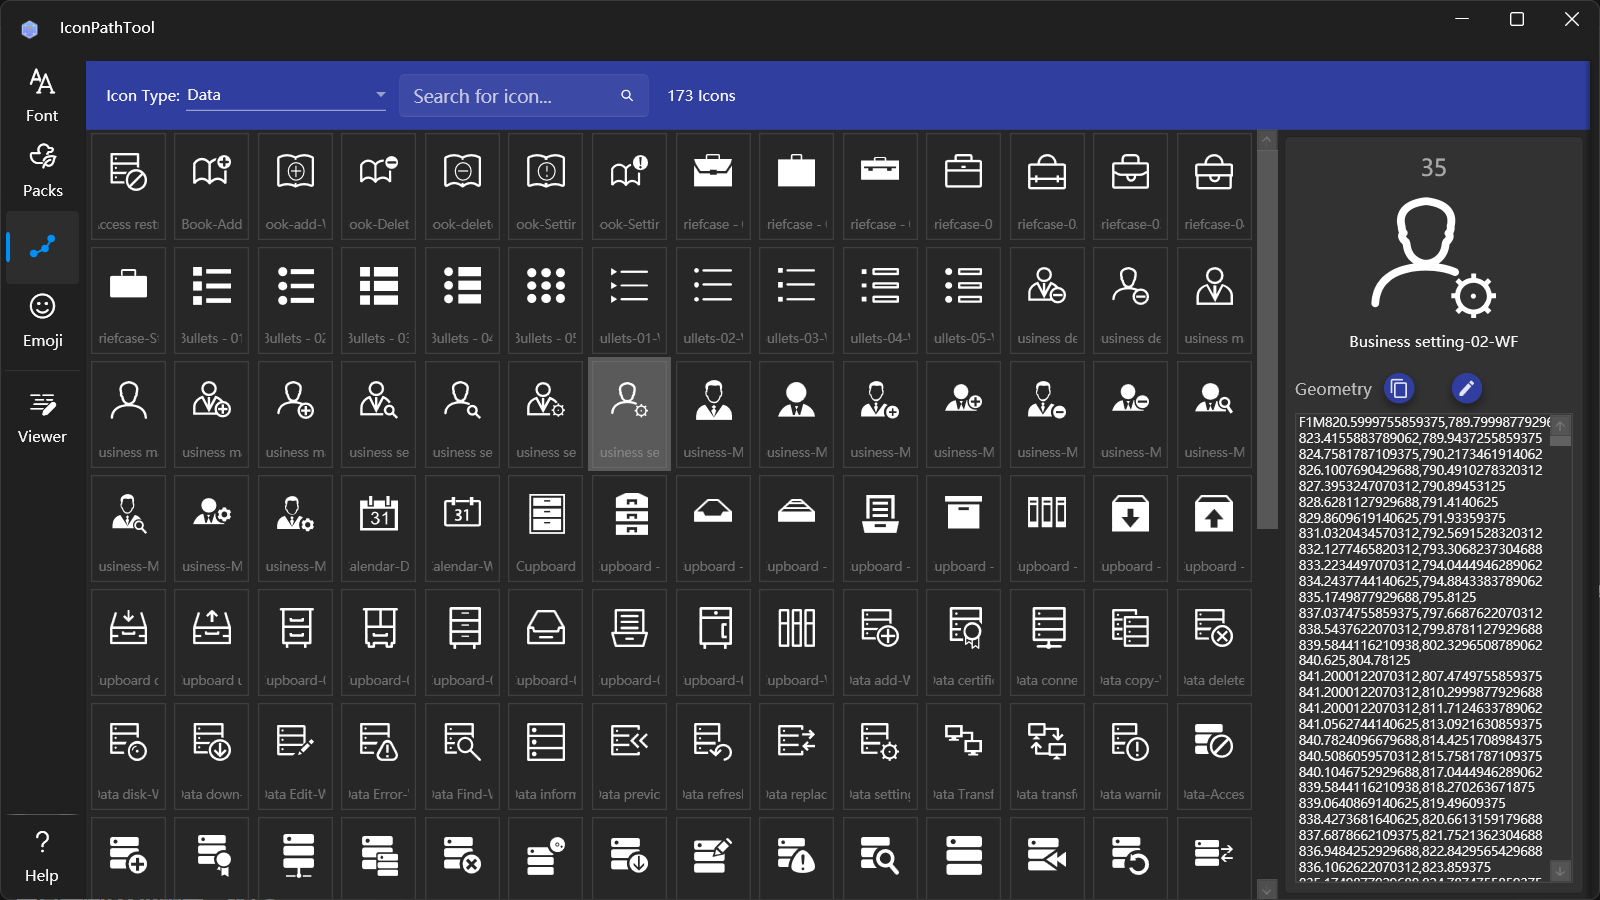The height and width of the screenshot is (900, 1600).
Task: Select the Book-Add icon tile
Action: [212, 186]
